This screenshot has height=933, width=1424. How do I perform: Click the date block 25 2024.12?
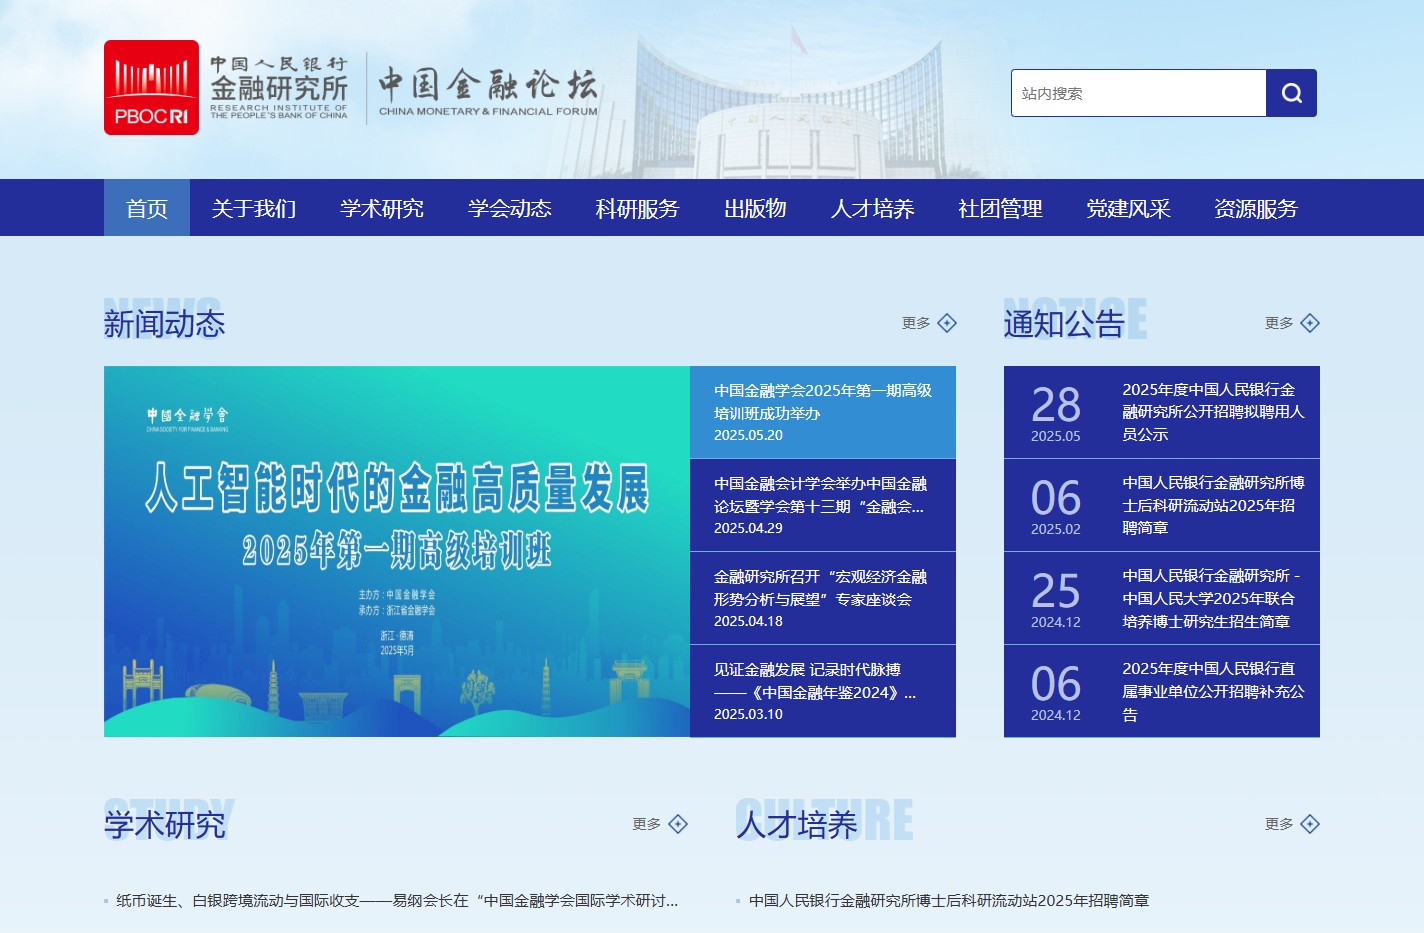tap(1056, 599)
